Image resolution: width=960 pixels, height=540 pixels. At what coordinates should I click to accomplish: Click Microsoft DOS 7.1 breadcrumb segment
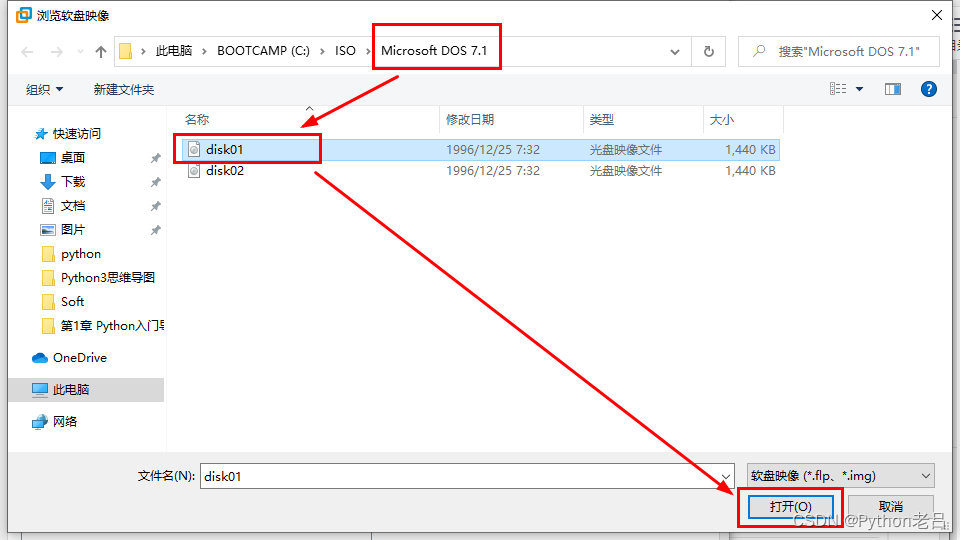point(434,51)
